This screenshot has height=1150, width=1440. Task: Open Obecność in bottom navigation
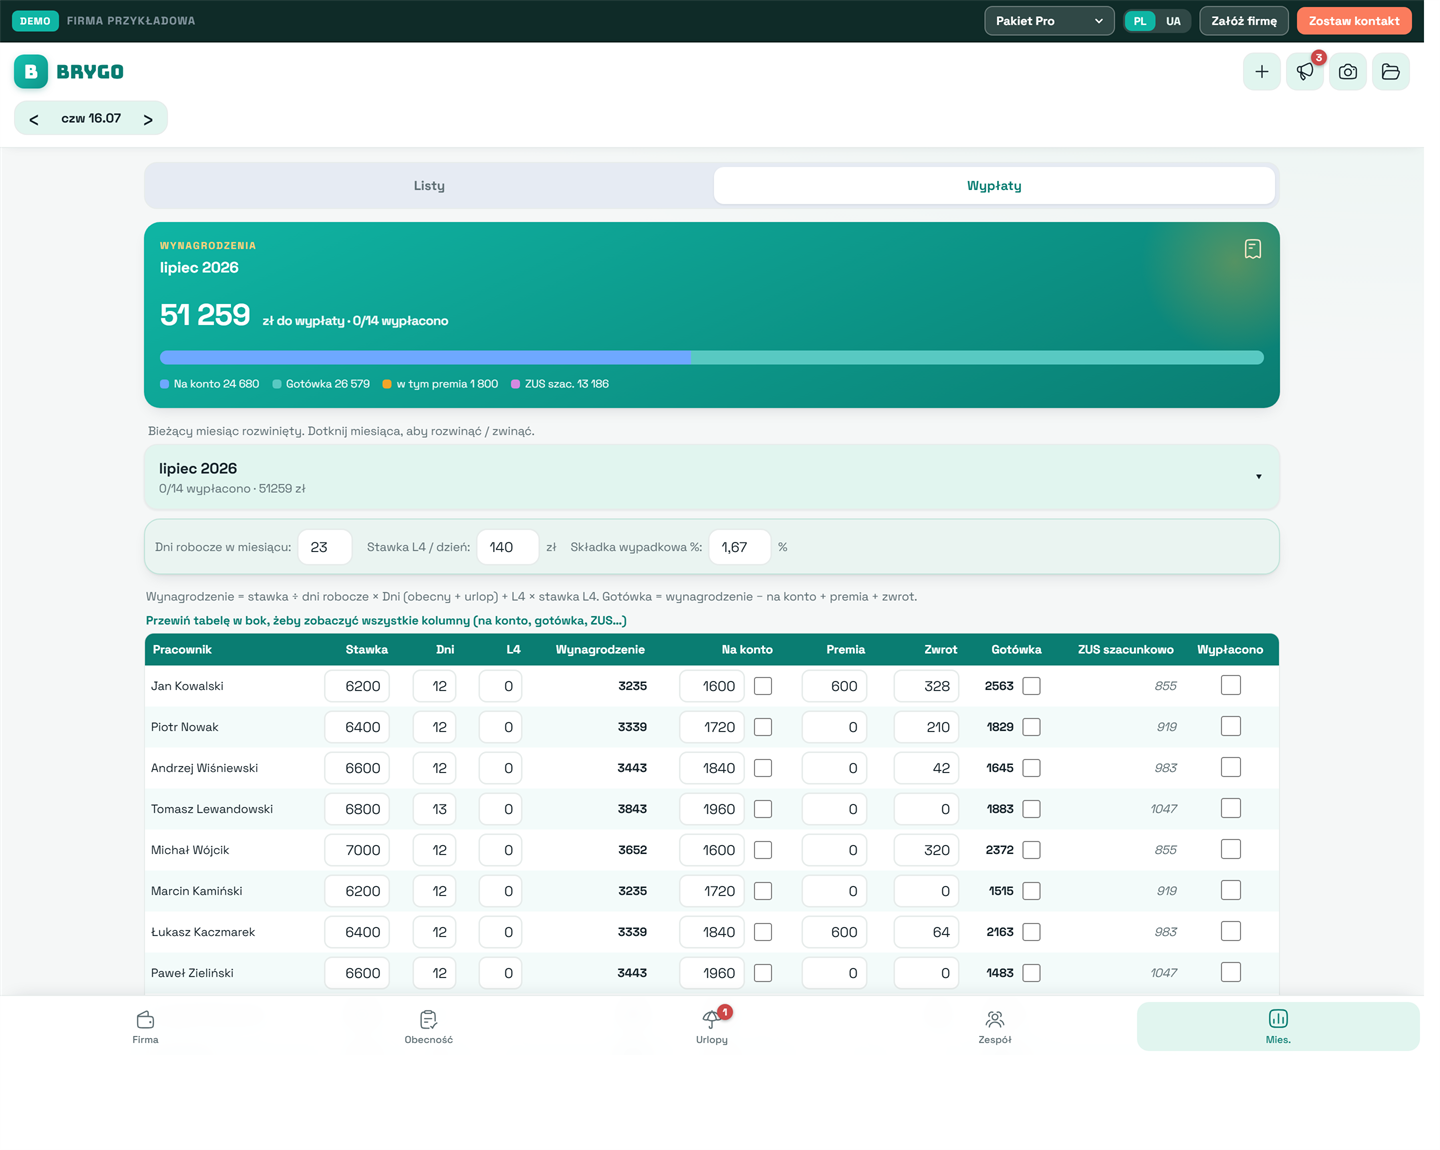tap(428, 1027)
